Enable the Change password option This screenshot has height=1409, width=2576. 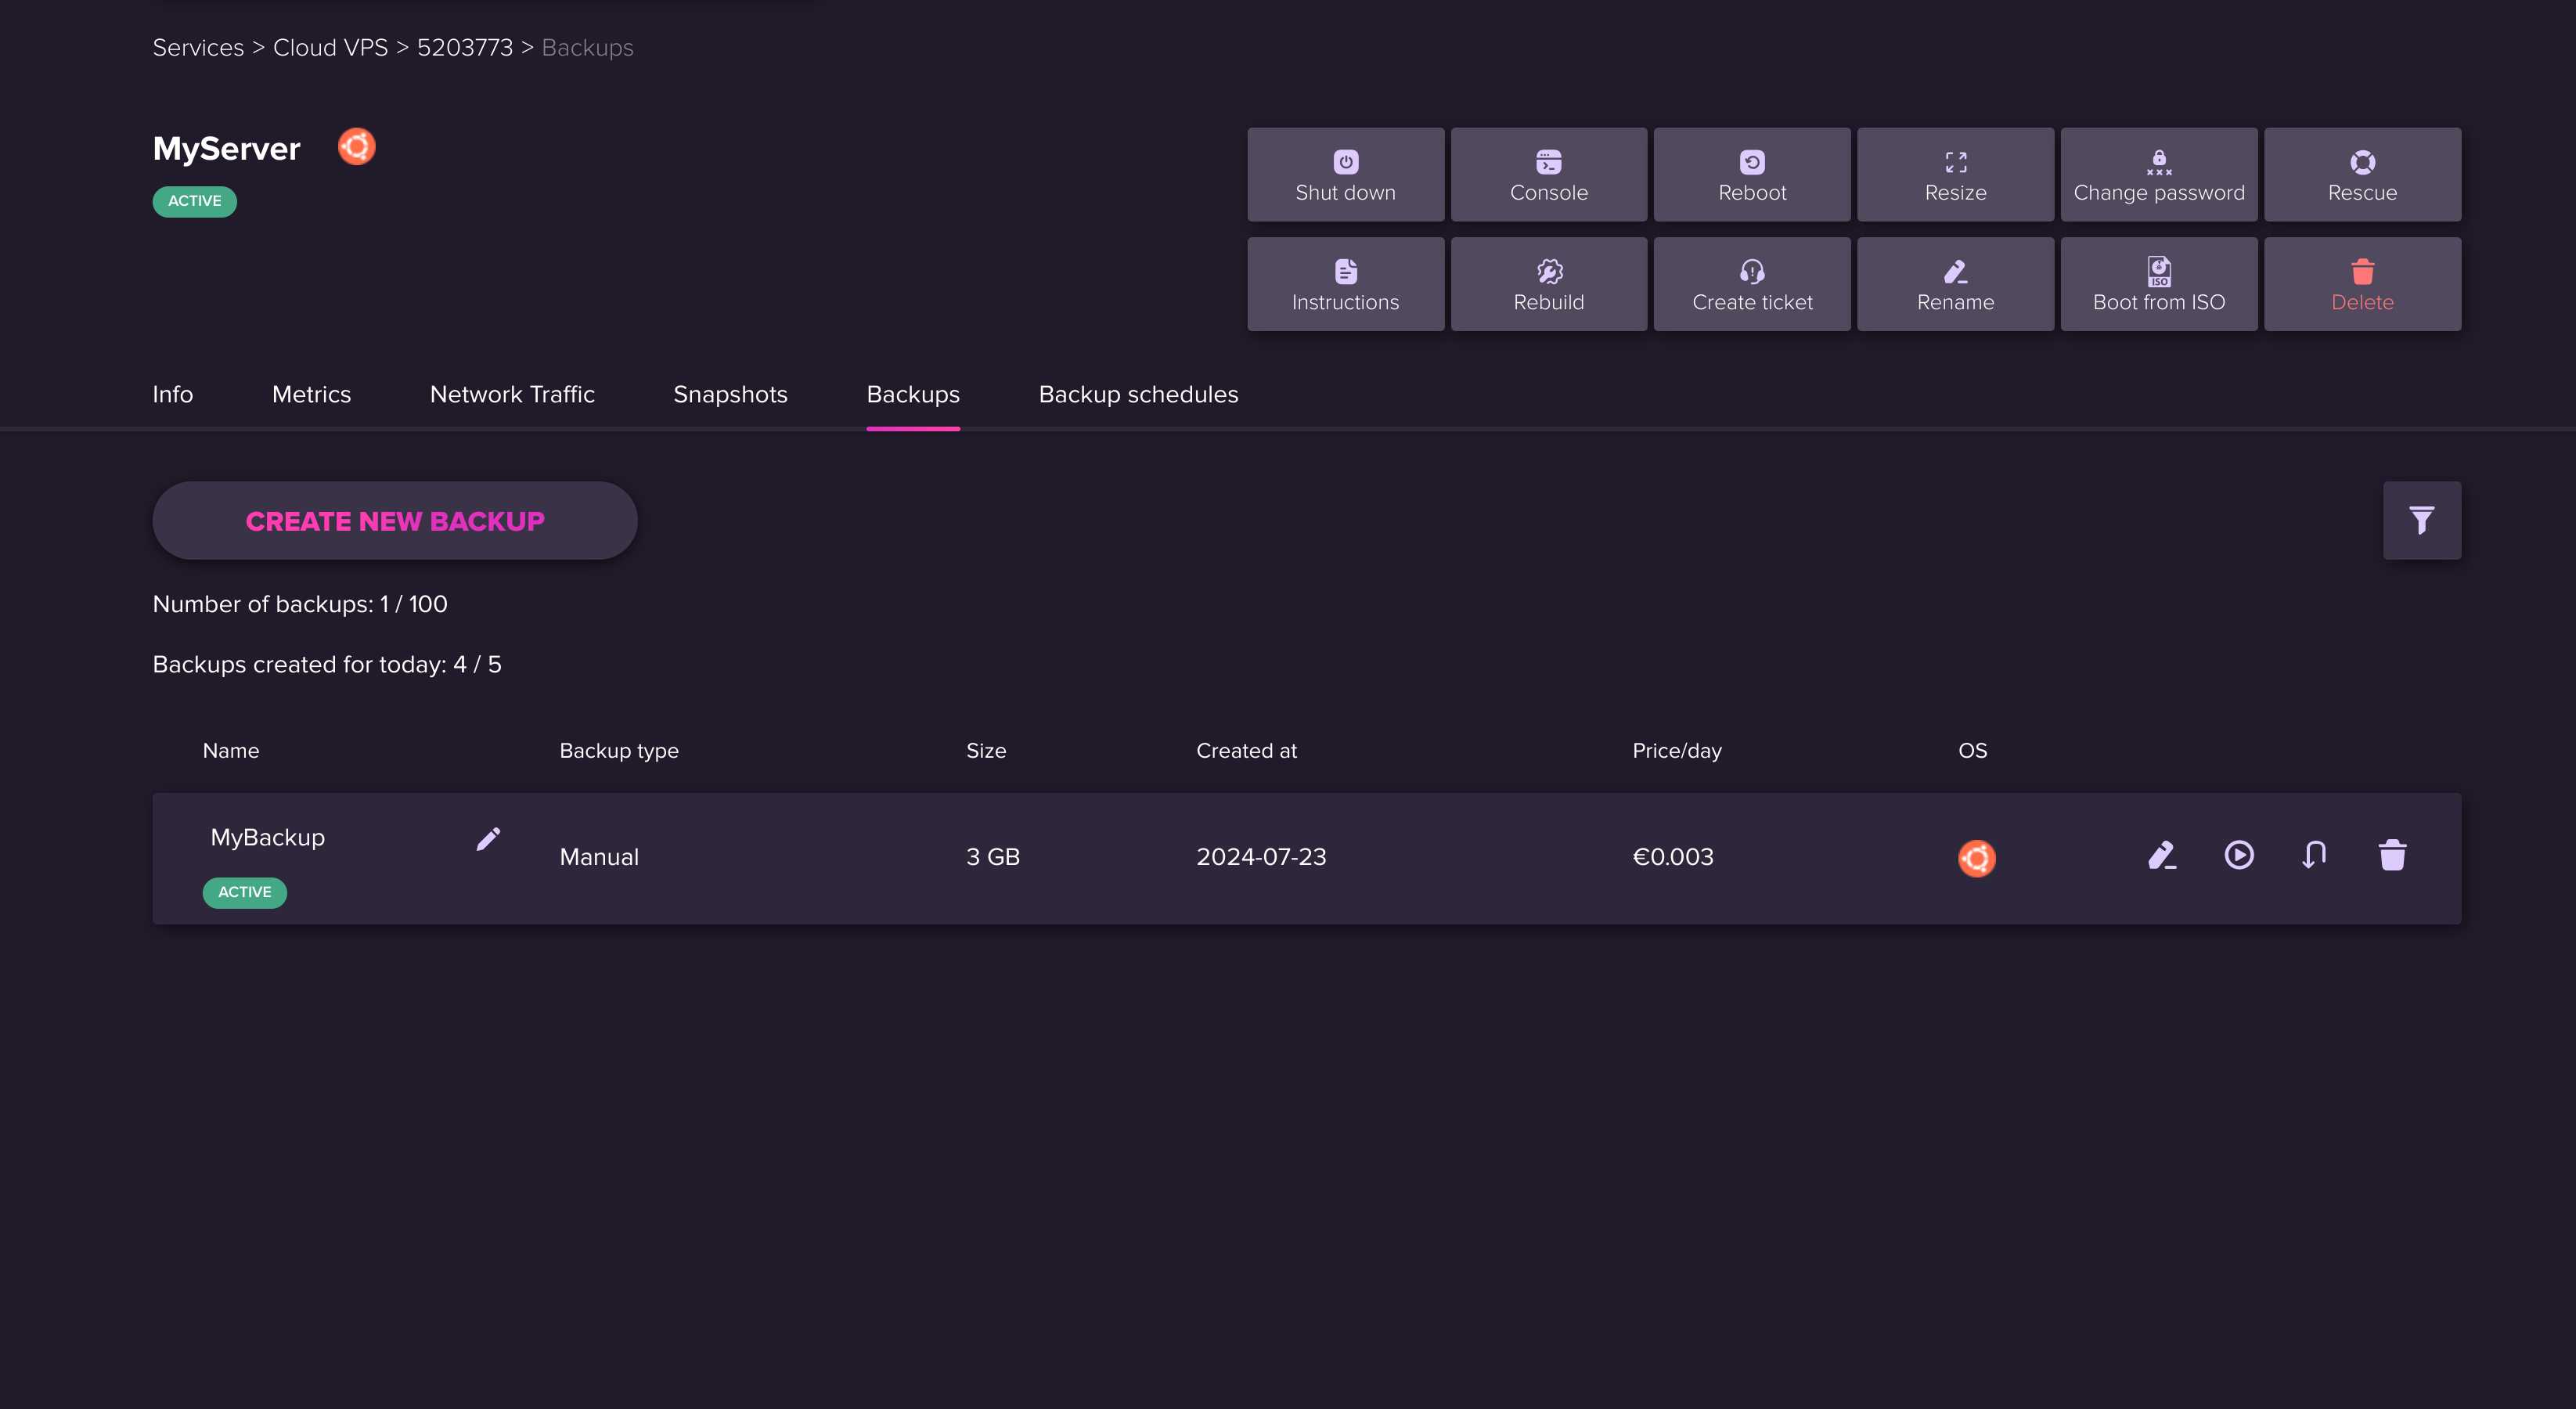coord(2158,174)
